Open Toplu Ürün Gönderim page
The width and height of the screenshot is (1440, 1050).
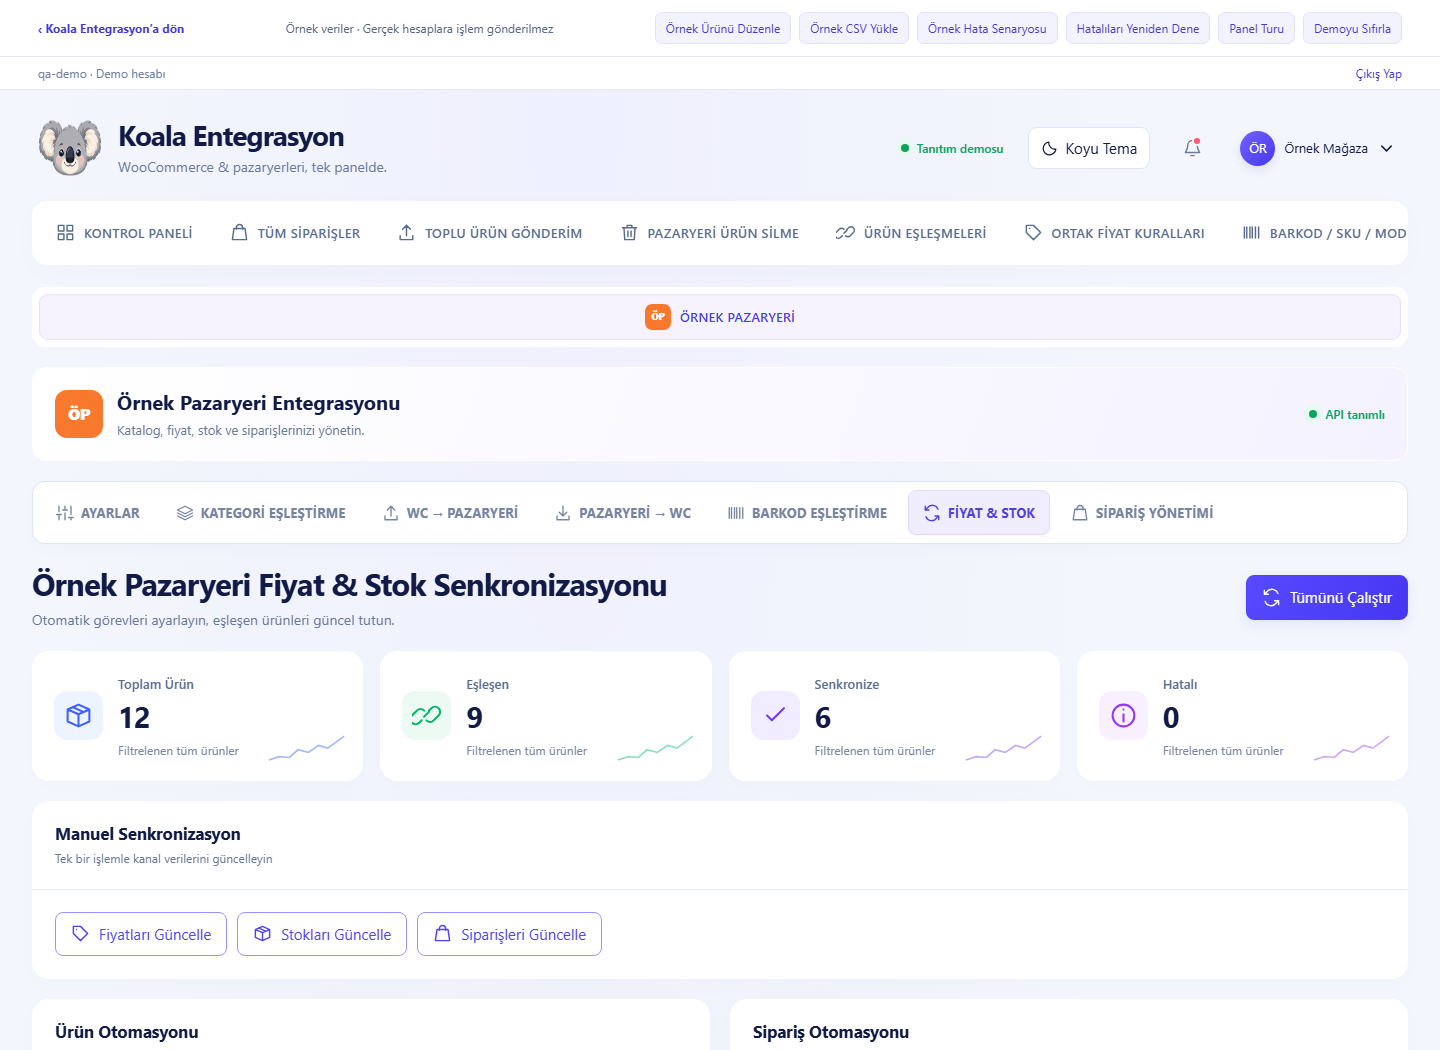pyautogui.click(x=490, y=233)
